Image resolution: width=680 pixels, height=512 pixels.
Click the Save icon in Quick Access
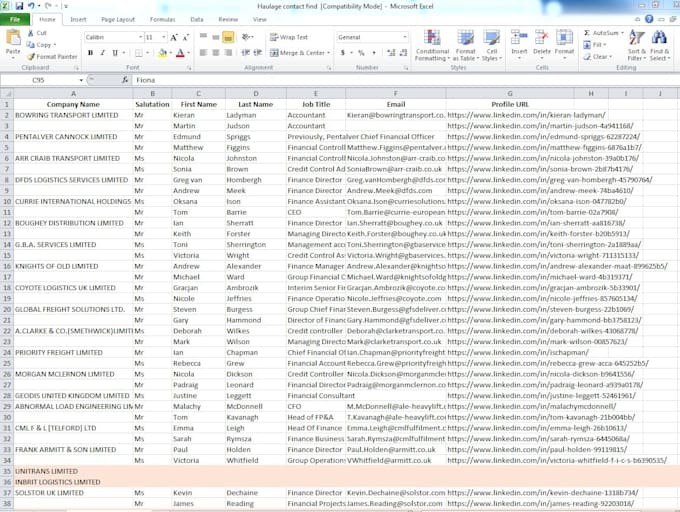20,6
